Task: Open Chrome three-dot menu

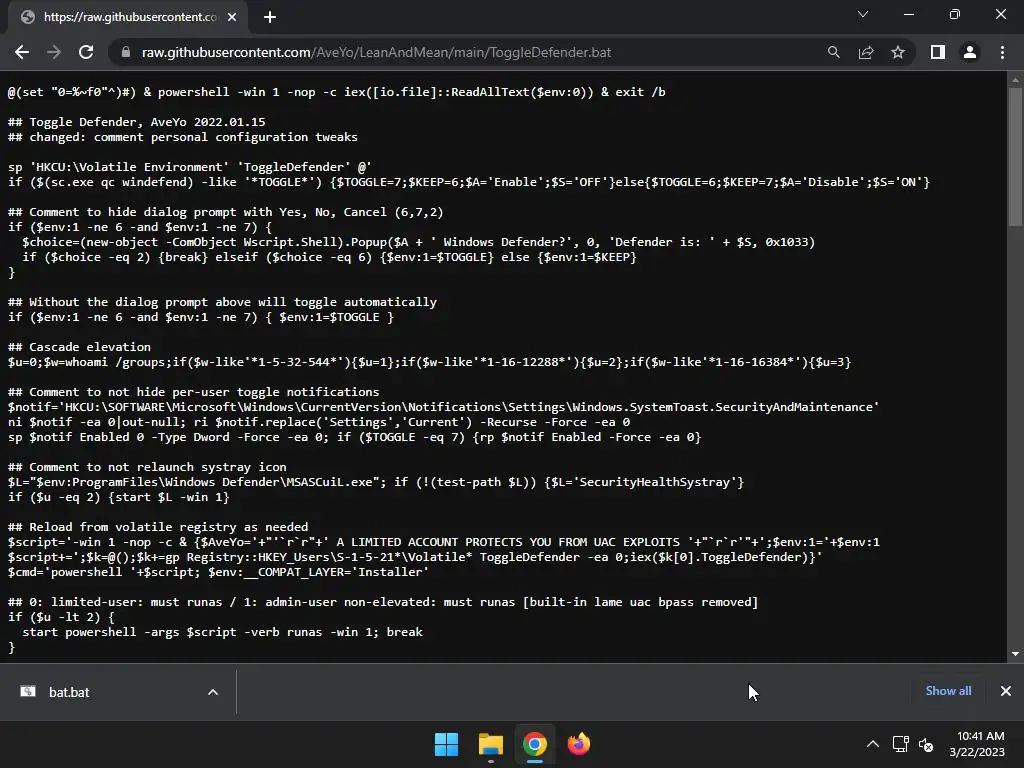Action: pyautogui.click(x=1002, y=52)
